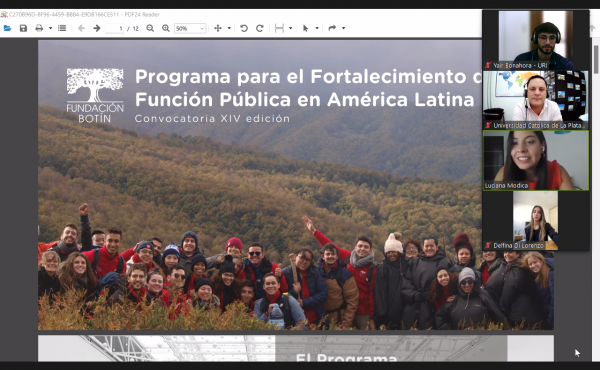Click the share/send arrow icon
The width and height of the screenshot is (600, 370).
[332, 28]
